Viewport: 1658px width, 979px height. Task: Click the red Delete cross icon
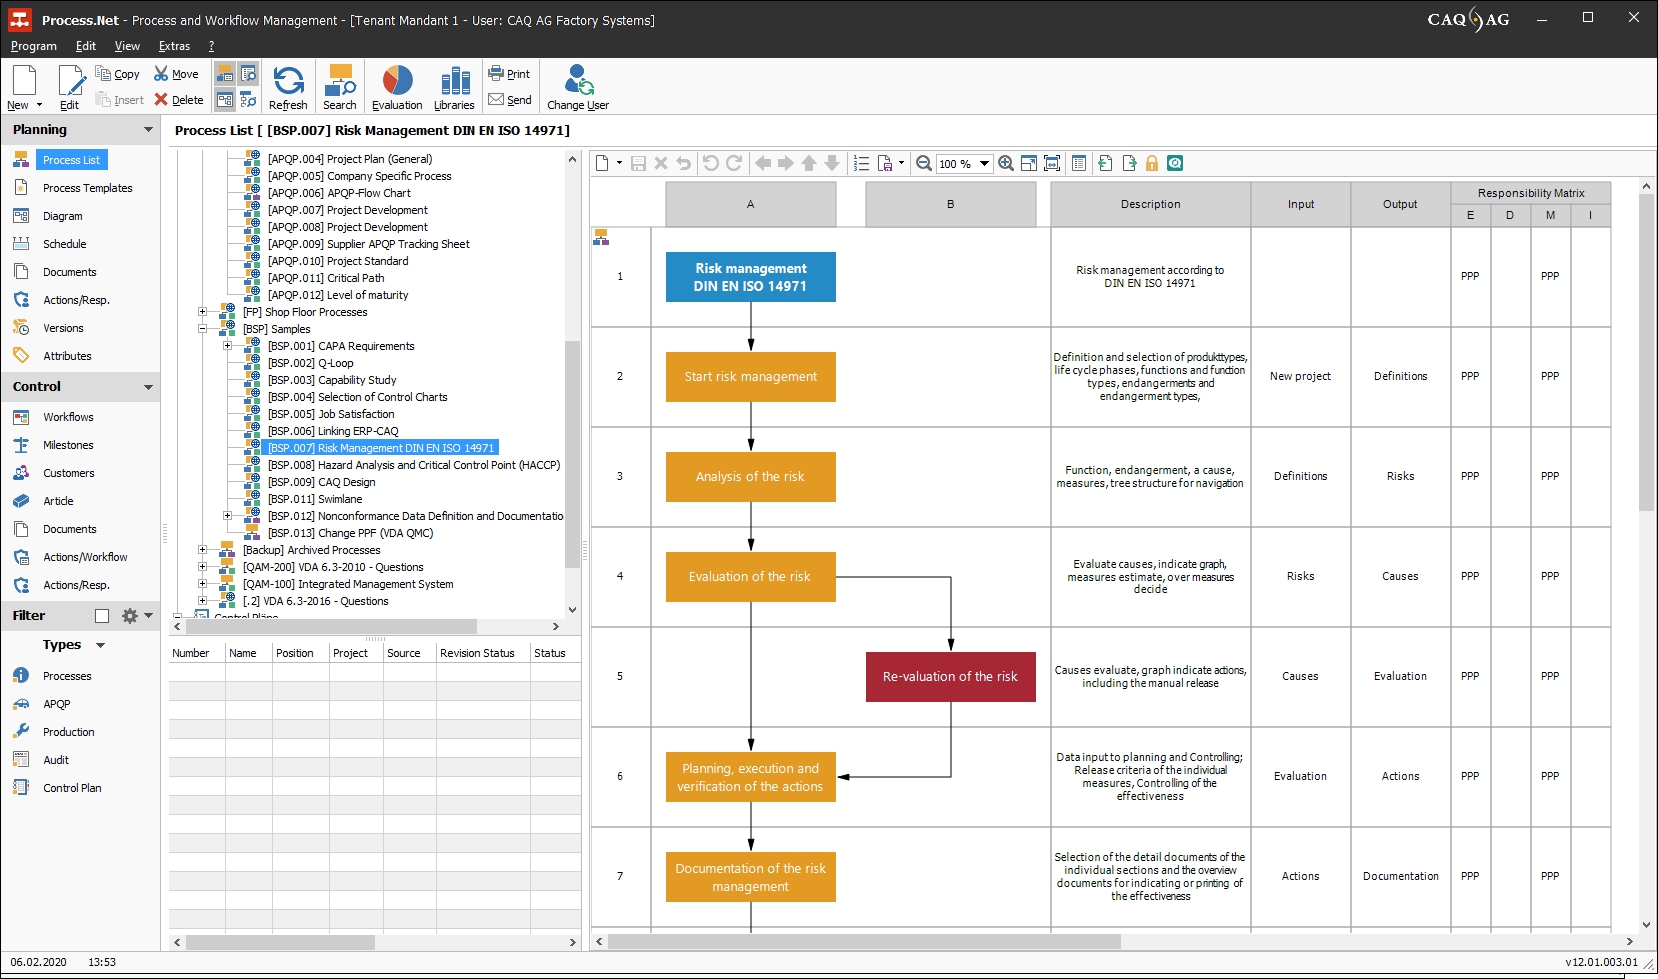(161, 100)
